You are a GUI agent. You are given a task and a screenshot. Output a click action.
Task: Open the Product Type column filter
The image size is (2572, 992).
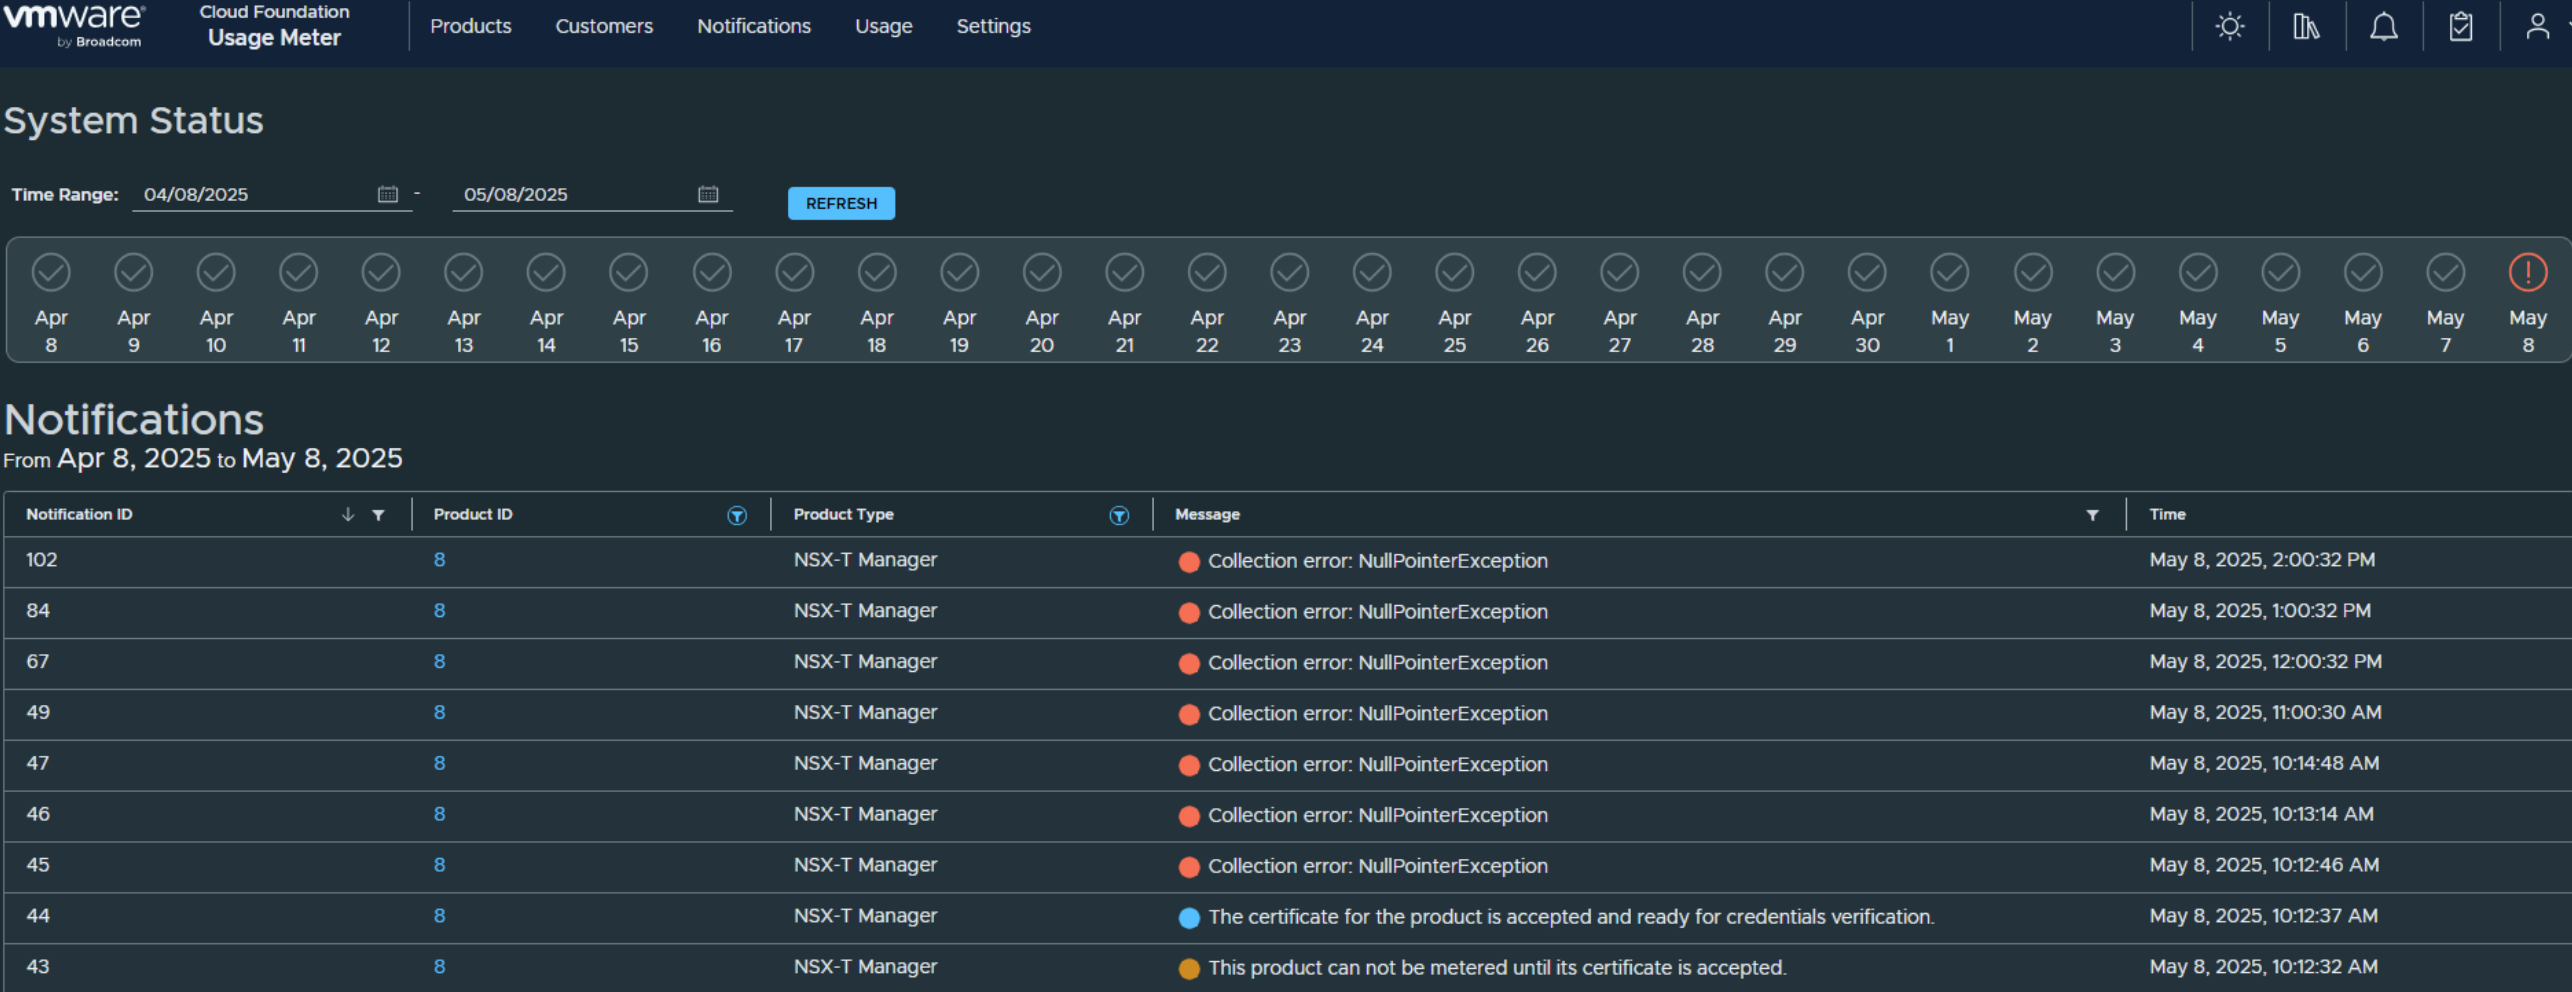[1119, 515]
